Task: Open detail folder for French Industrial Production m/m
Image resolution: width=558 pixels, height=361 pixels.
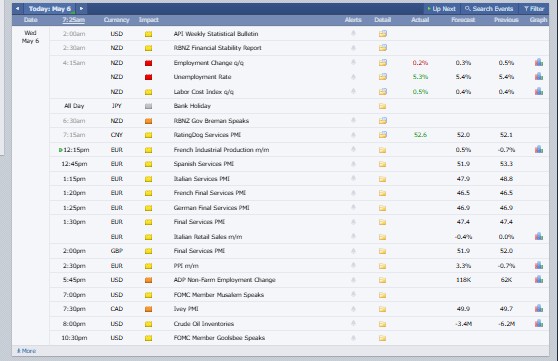Action: click(383, 150)
